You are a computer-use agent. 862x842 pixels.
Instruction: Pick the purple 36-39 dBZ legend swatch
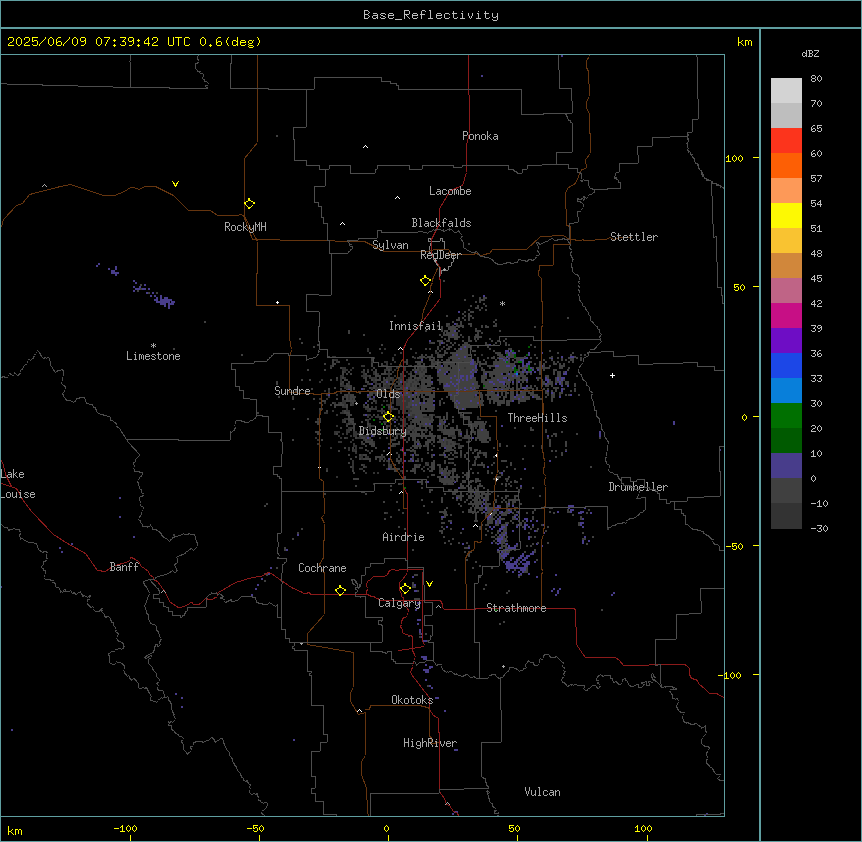(786, 341)
